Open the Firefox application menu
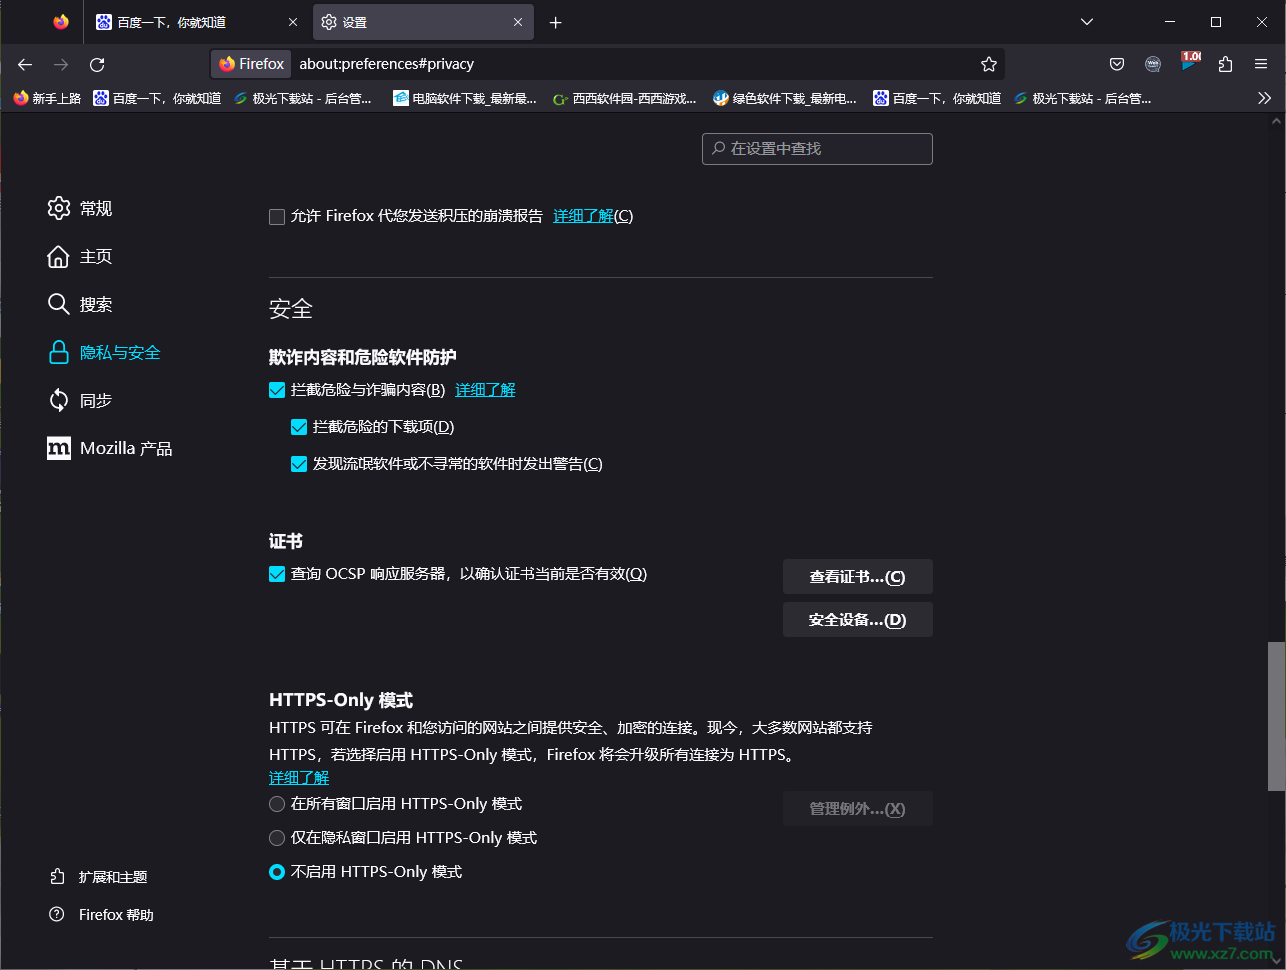The height and width of the screenshot is (970, 1286). (1261, 64)
